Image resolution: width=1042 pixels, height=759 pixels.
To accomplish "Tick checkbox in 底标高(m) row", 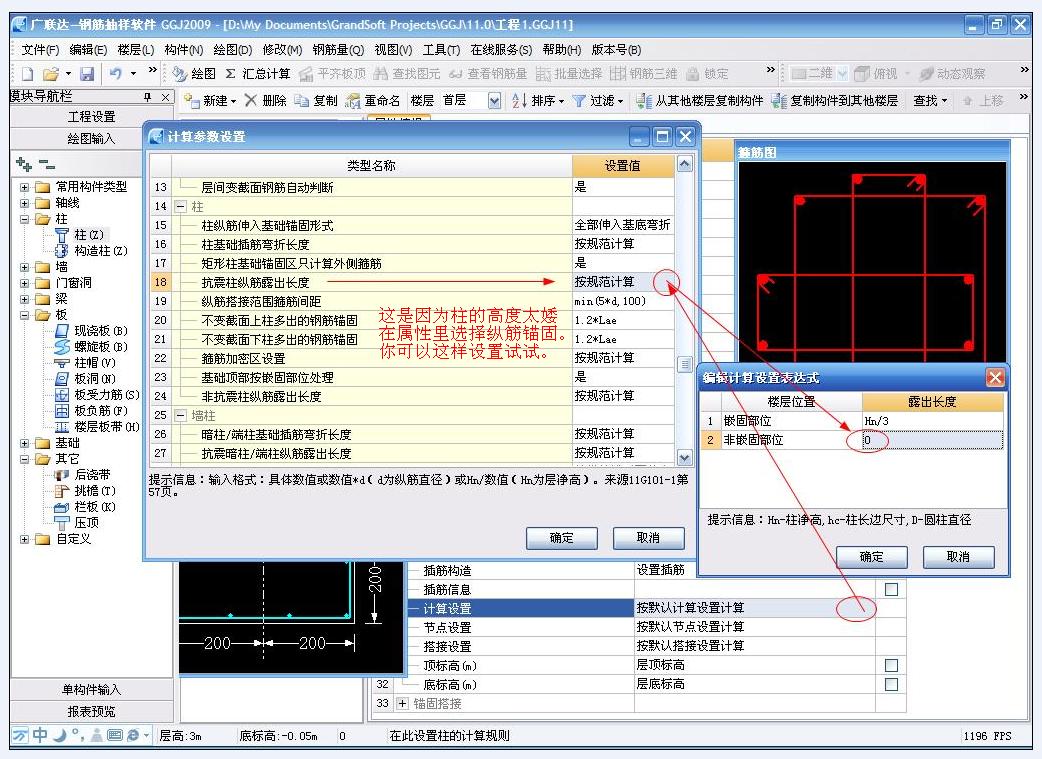I will coord(892,685).
